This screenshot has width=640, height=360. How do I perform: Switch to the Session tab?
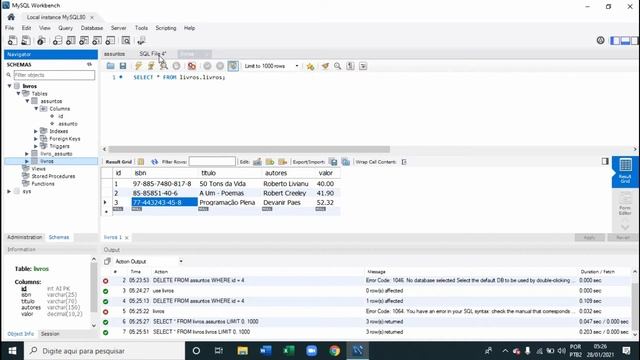point(50,334)
